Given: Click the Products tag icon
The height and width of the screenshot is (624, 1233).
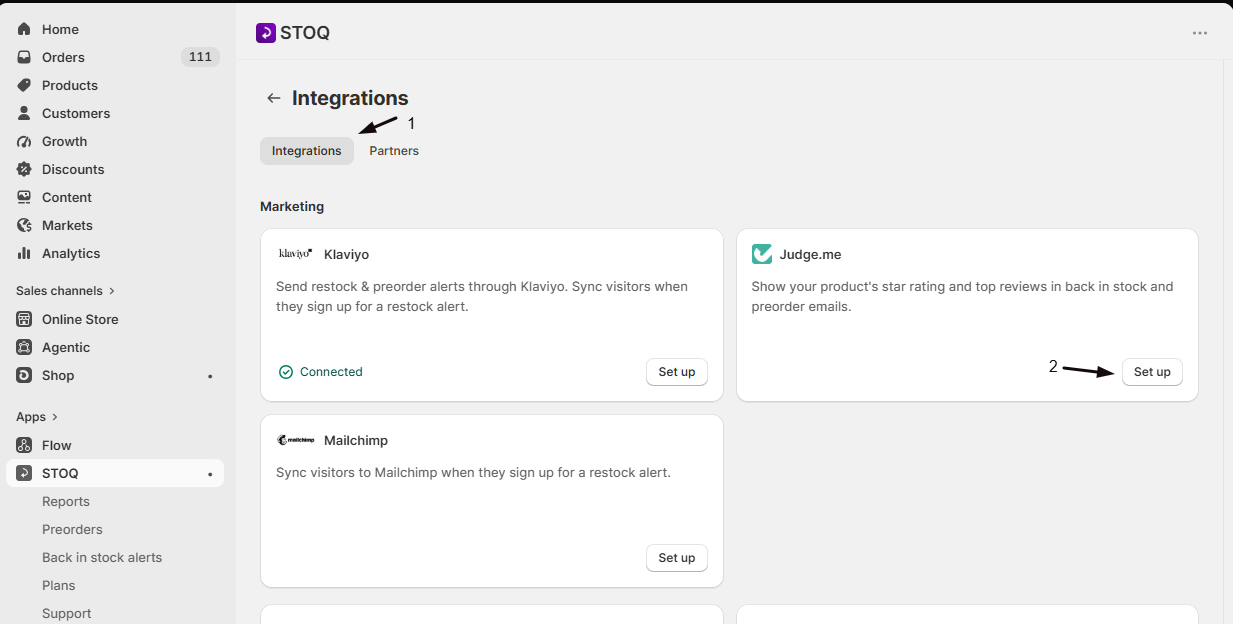Looking at the screenshot, I should click(24, 85).
